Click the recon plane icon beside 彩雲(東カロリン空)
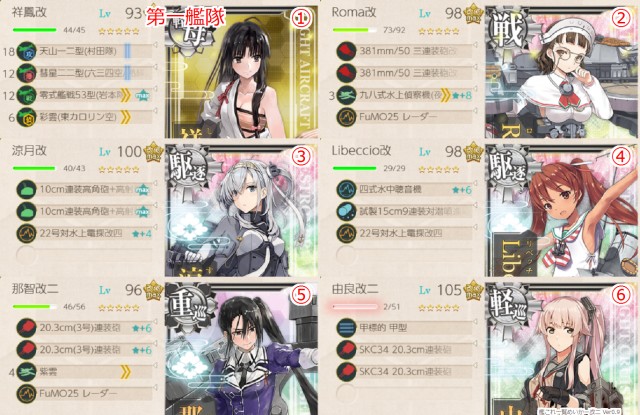Viewport: 640px width, 415px height. (x=27, y=118)
